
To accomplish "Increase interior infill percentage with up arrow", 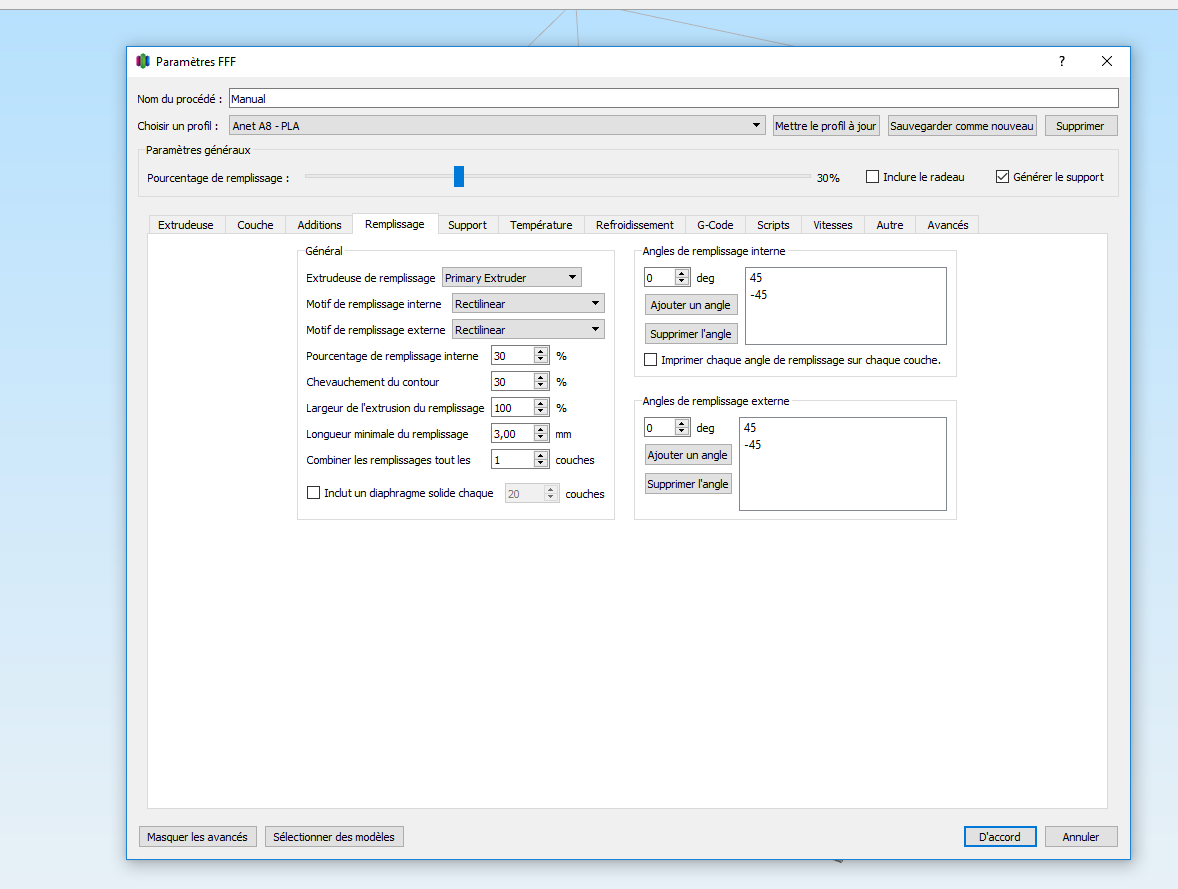I will click(x=541, y=352).
